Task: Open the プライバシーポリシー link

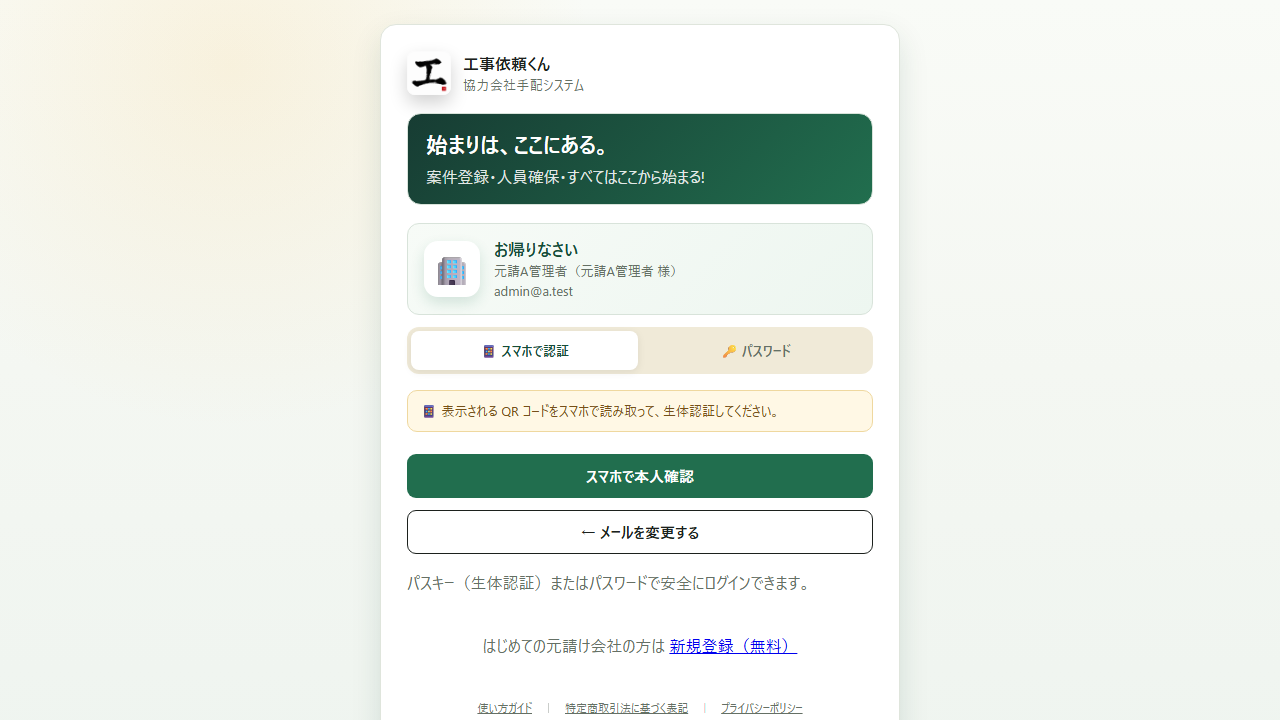Action: click(761, 708)
